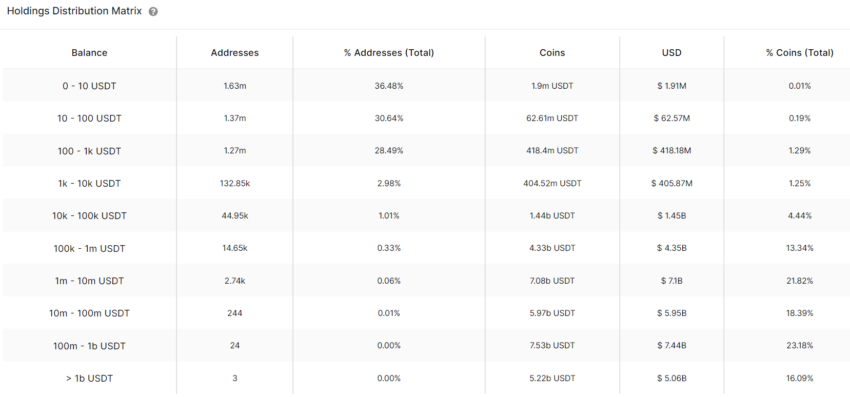Select the Balance column header

(89, 53)
